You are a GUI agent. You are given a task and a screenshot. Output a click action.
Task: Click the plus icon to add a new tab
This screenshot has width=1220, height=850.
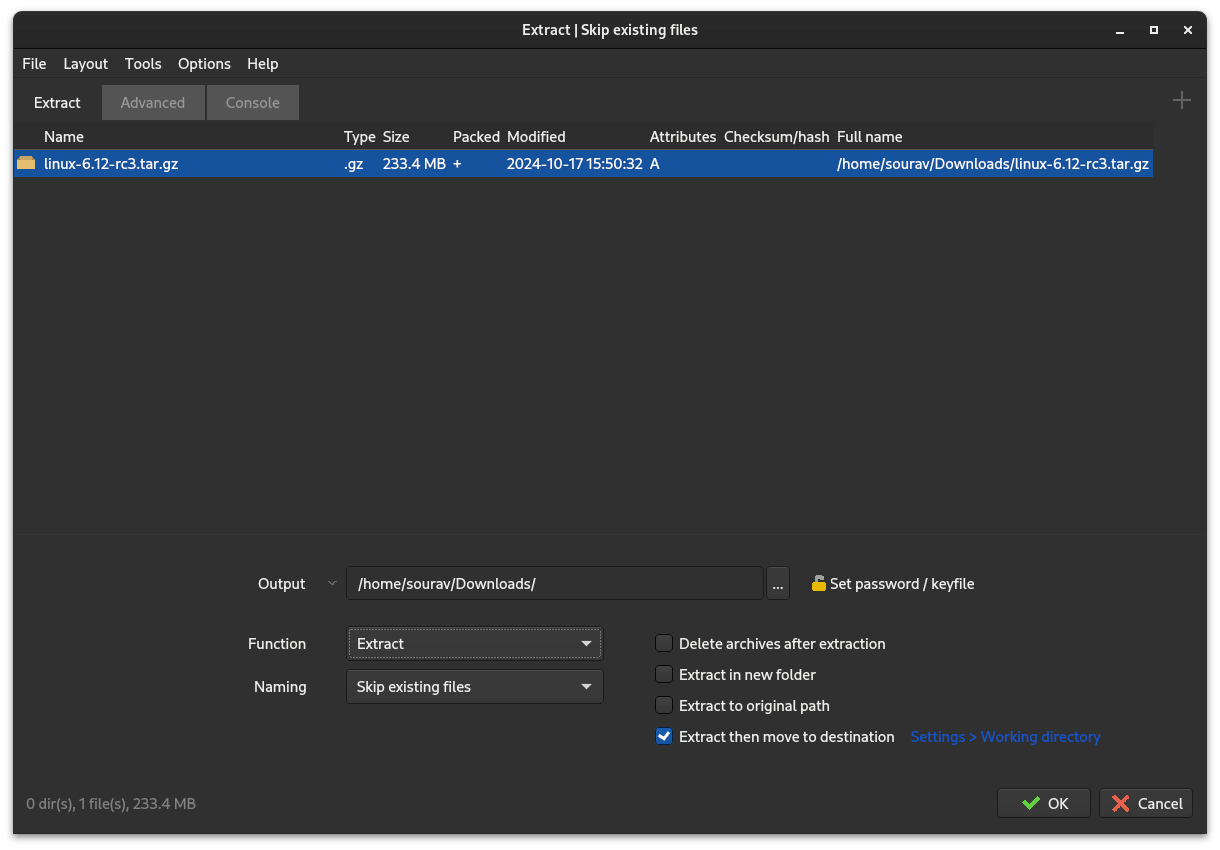[1181, 100]
